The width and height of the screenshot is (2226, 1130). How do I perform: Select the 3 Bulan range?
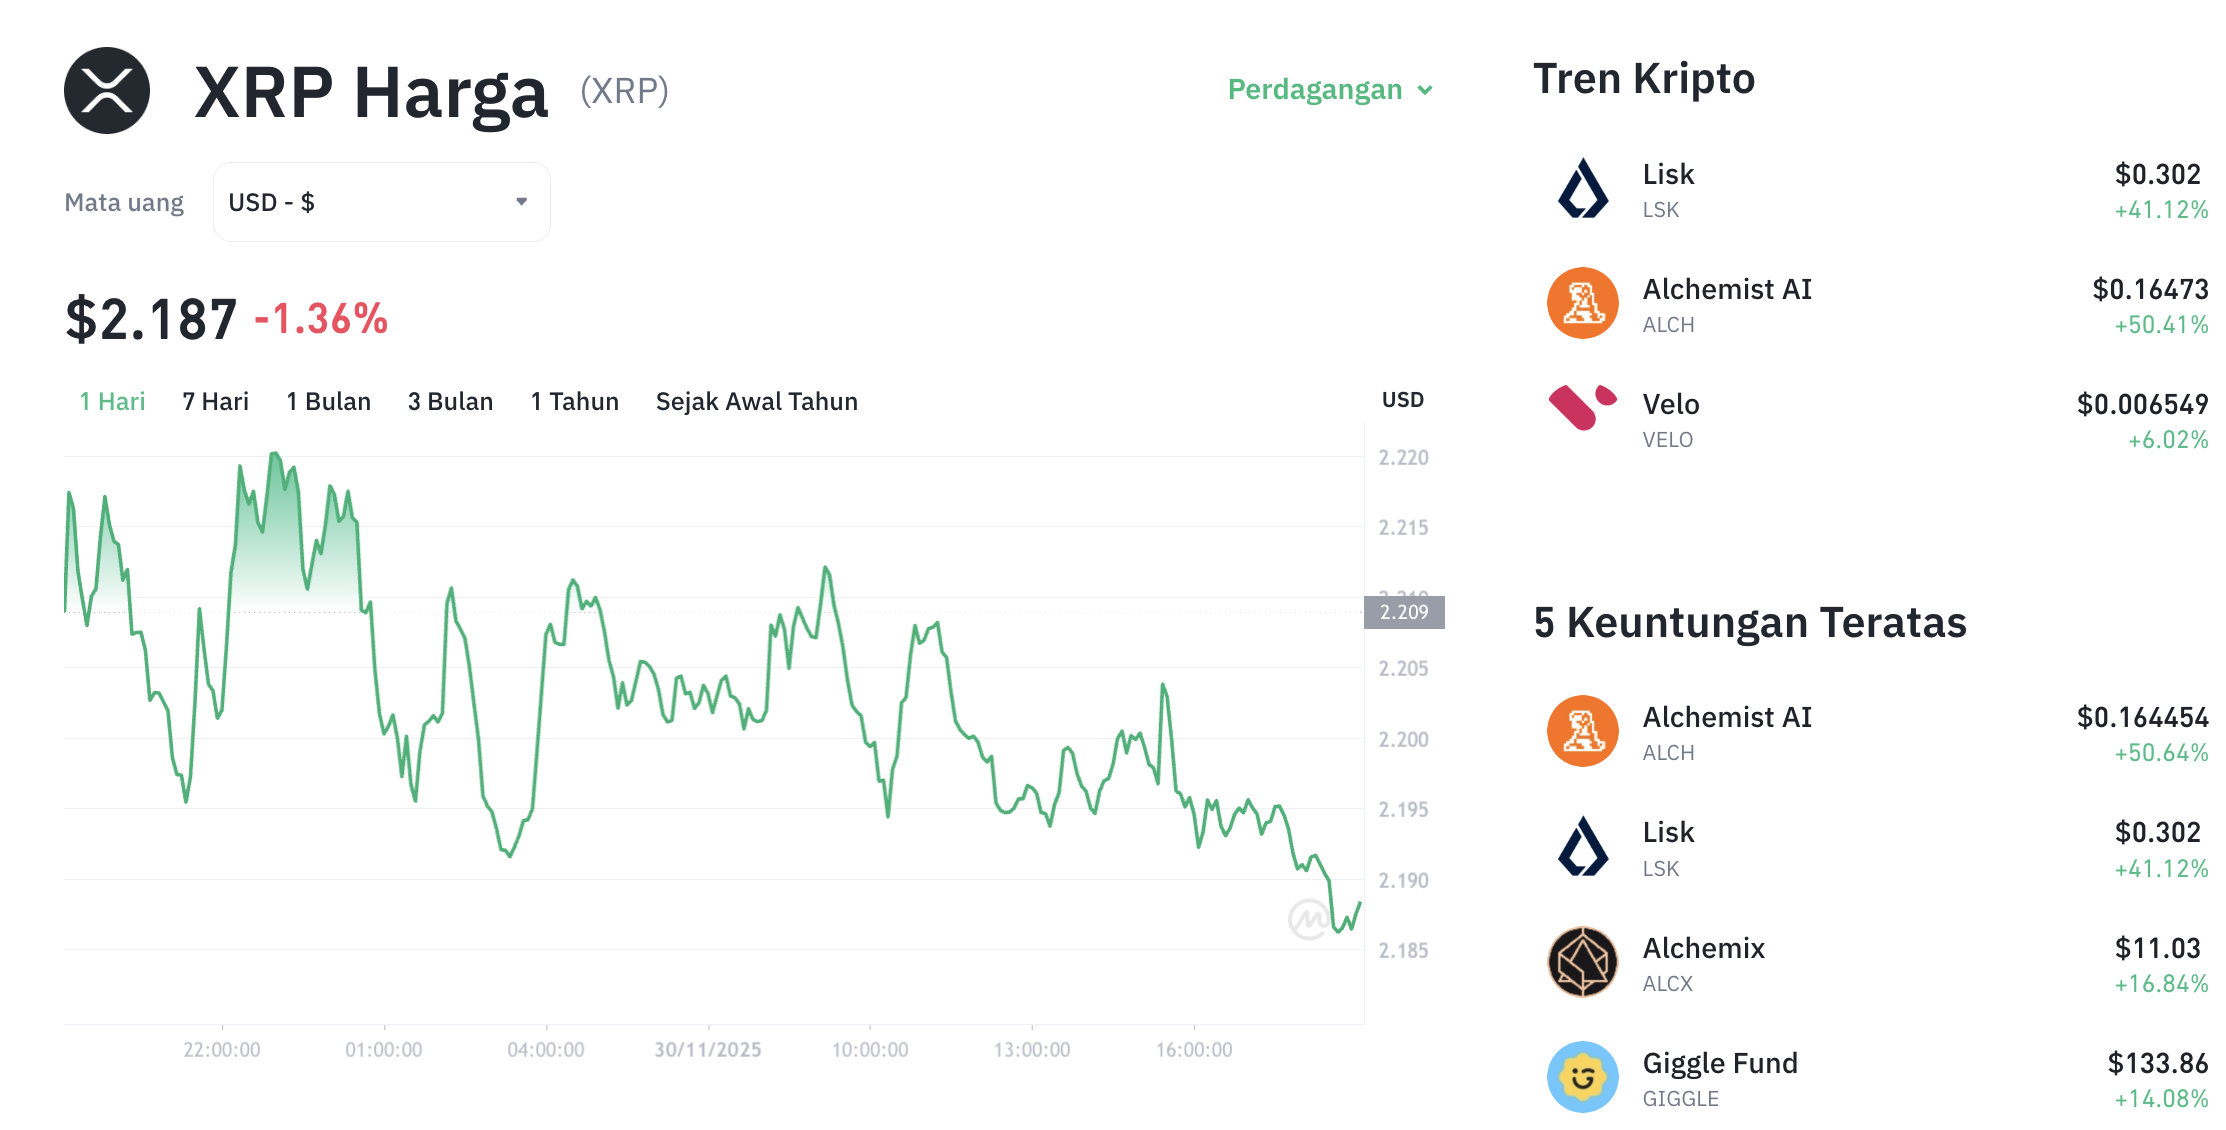coord(450,401)
